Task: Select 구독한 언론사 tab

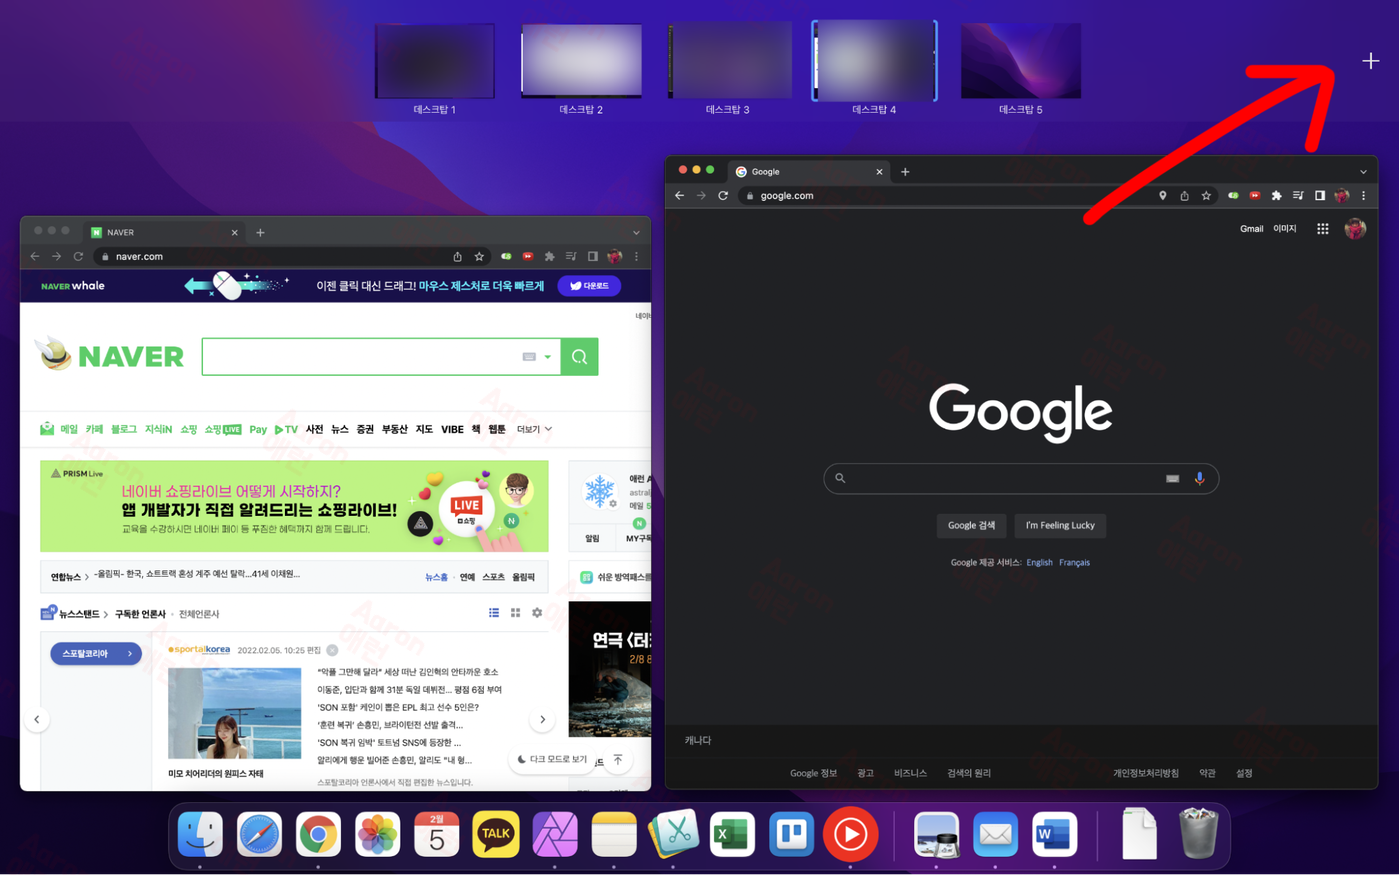Action: click(x=140, y=614)
